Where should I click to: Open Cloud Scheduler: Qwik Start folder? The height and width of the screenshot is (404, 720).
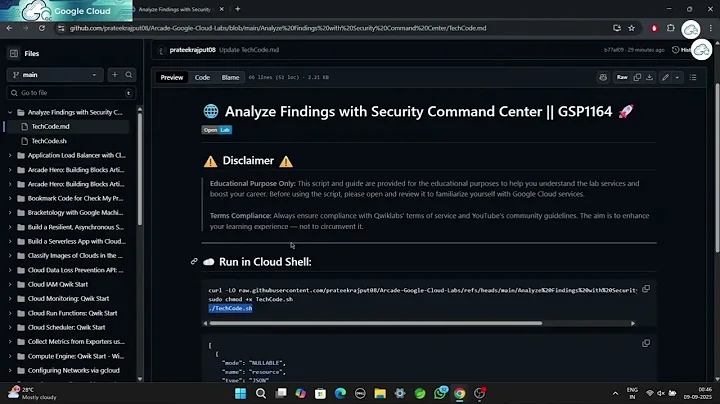click(66, 327)
